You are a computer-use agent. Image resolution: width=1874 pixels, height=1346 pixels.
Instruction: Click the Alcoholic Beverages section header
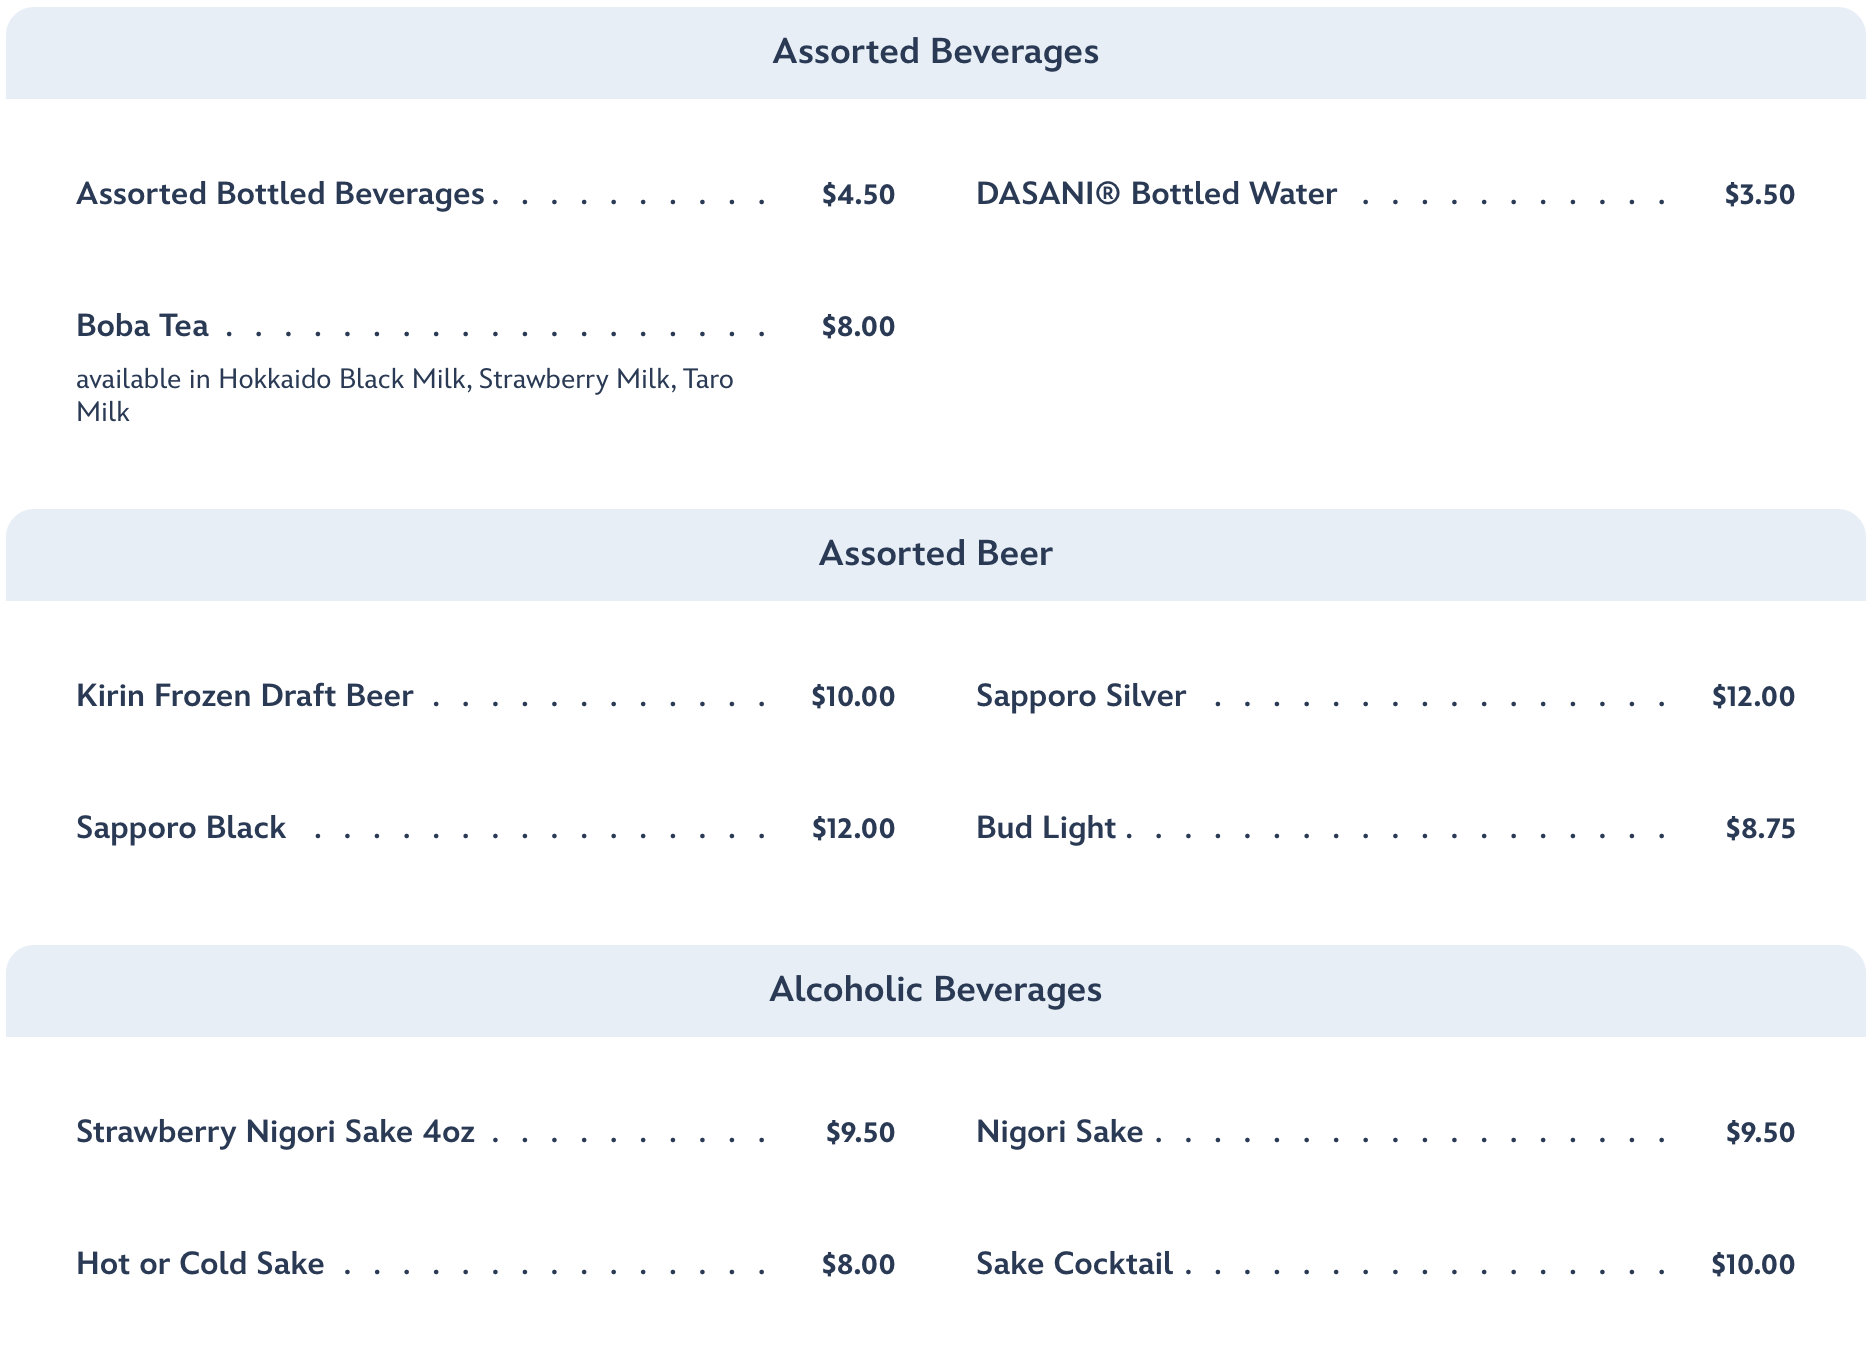(x=935, y=990)
